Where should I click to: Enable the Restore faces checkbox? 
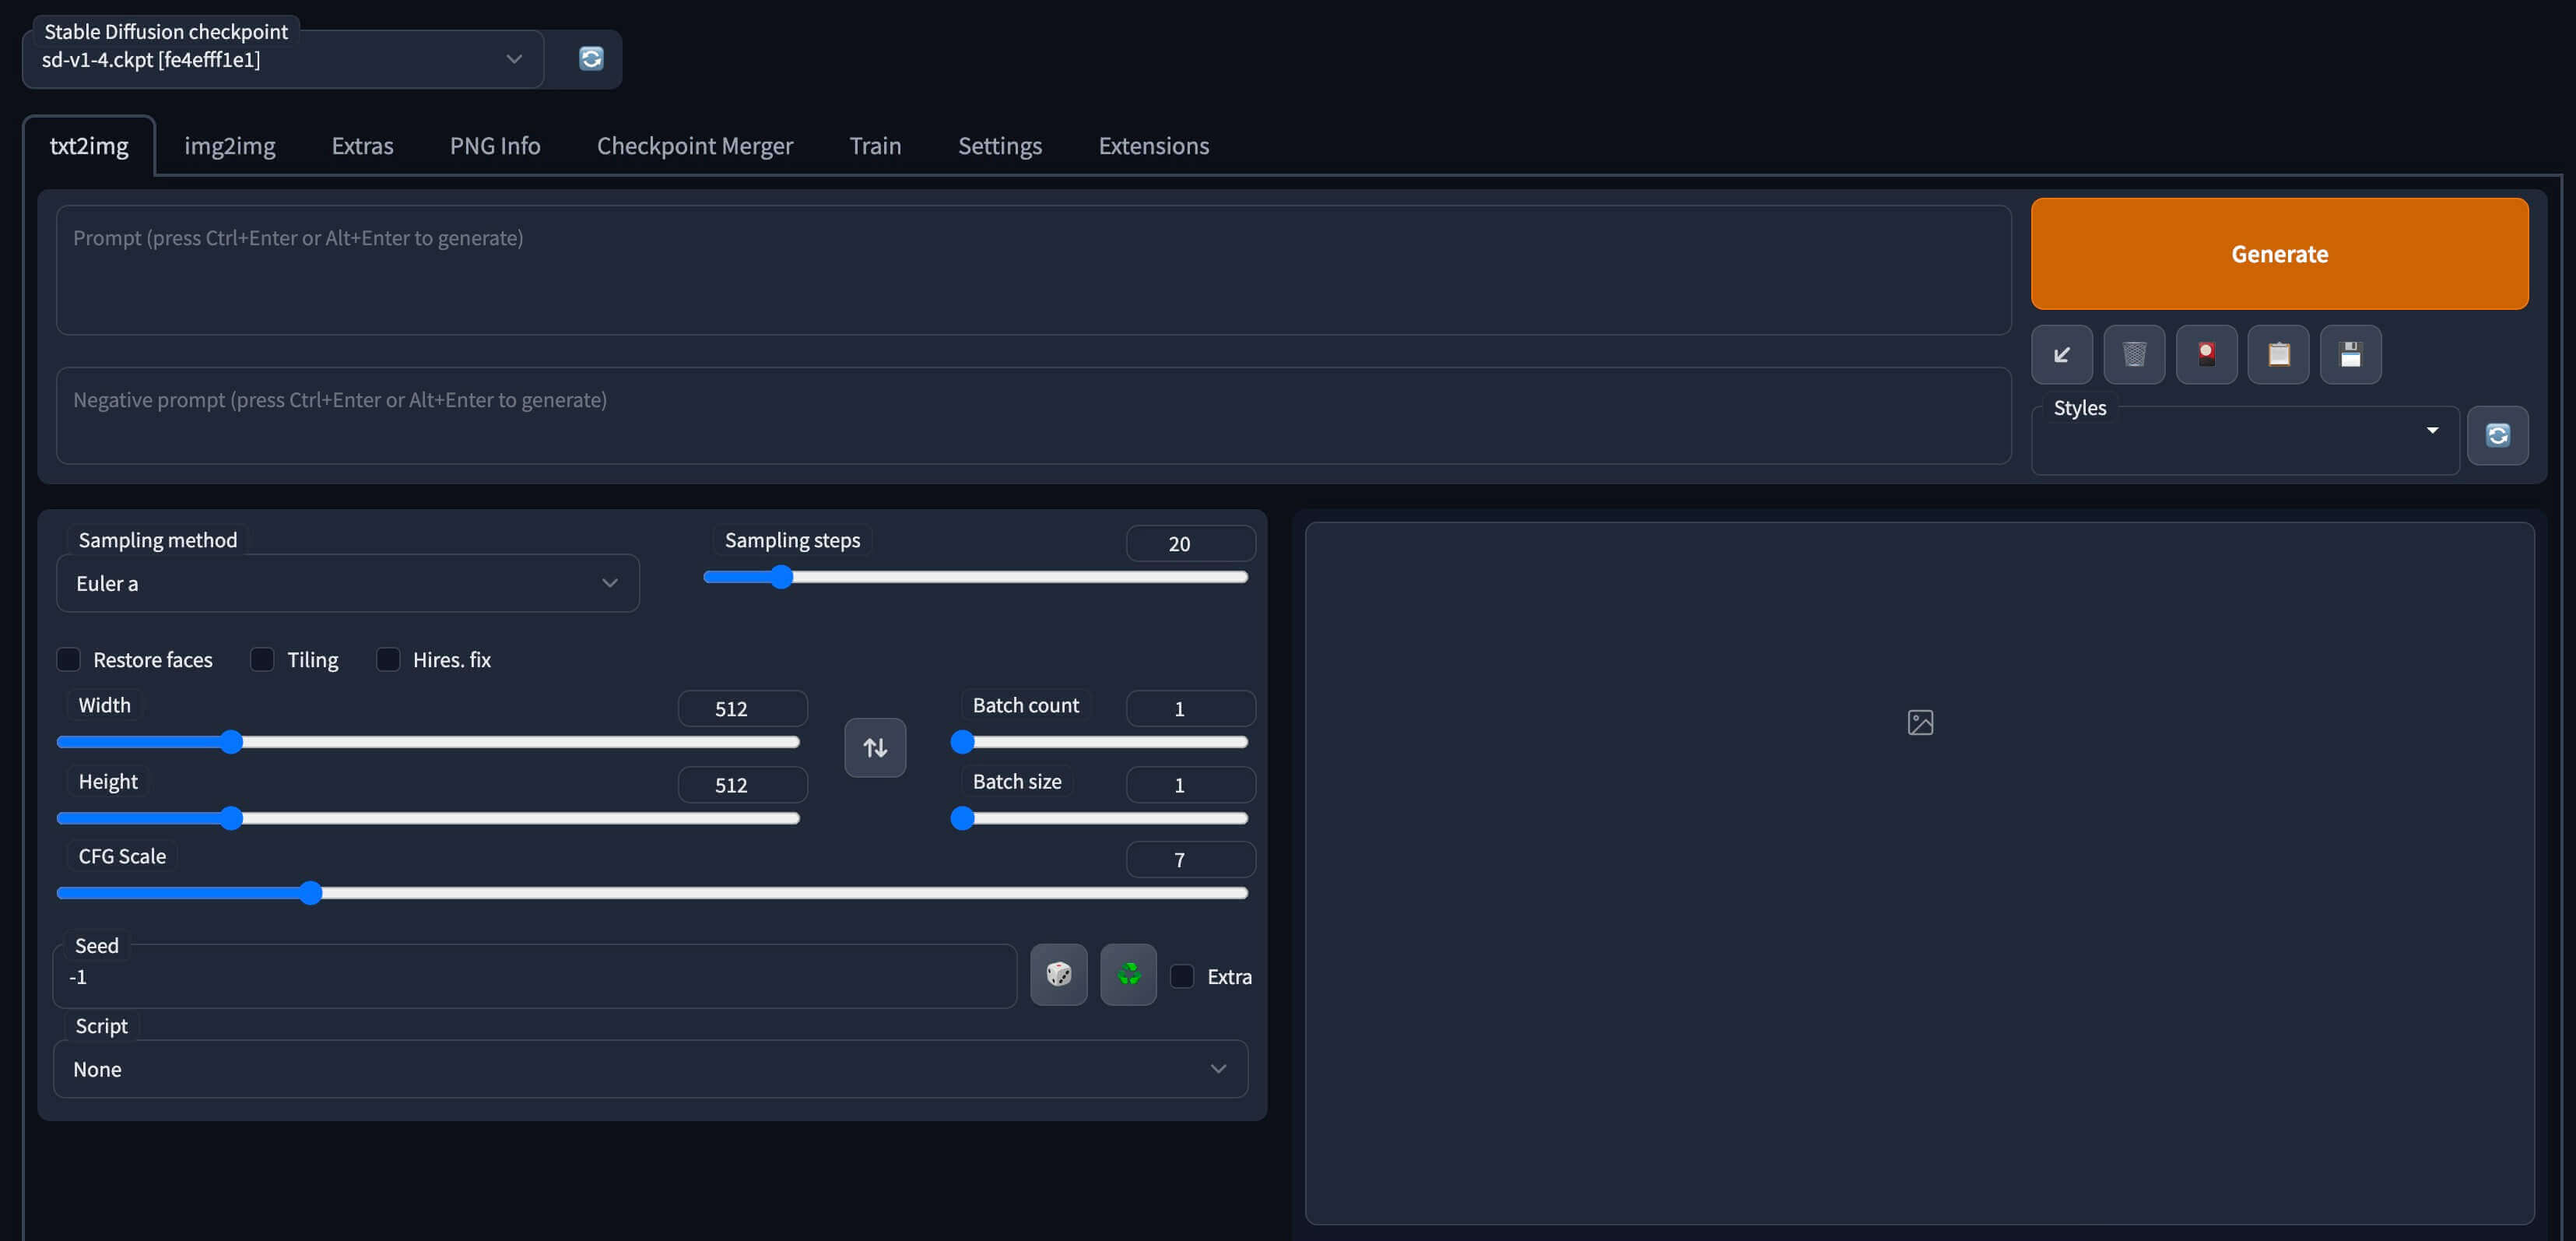tap(68, 659)
